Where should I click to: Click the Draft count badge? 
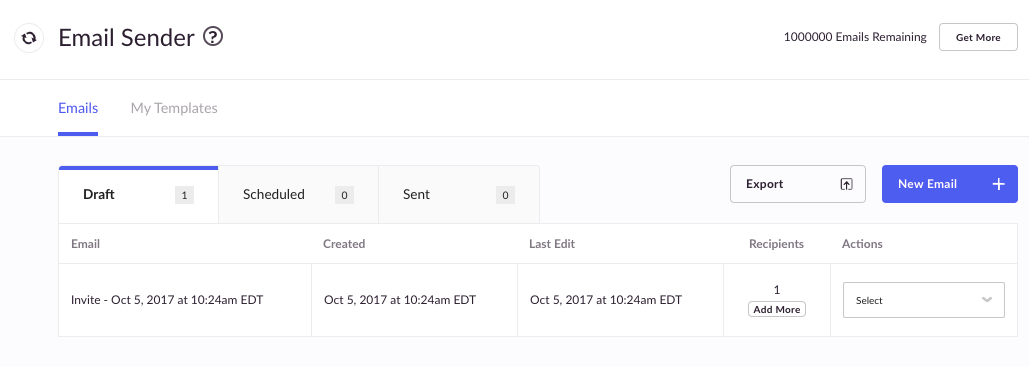[x=184, y=195]
